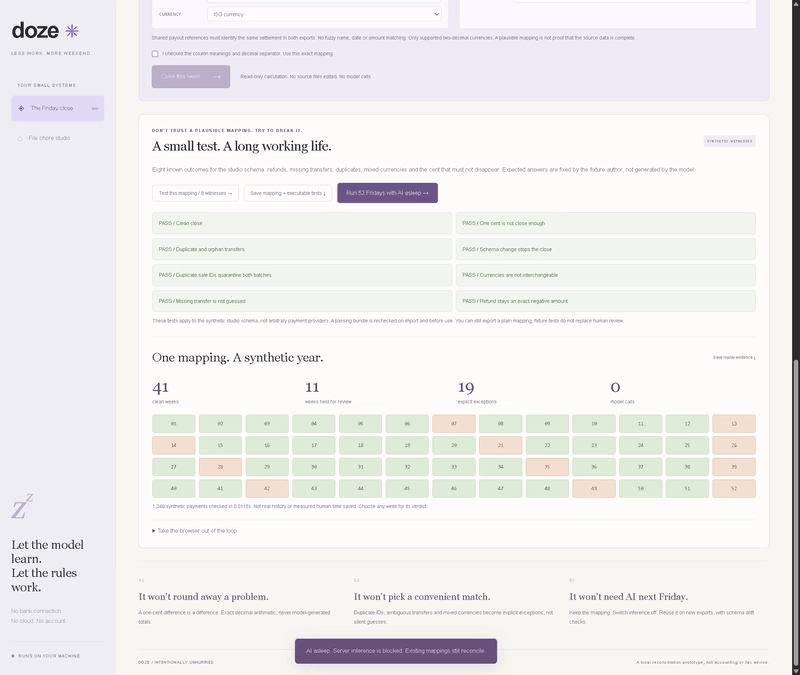Screen dimensions: 800x675
Task: Click week 26 tile in the grid
Action: pos(734,445)
